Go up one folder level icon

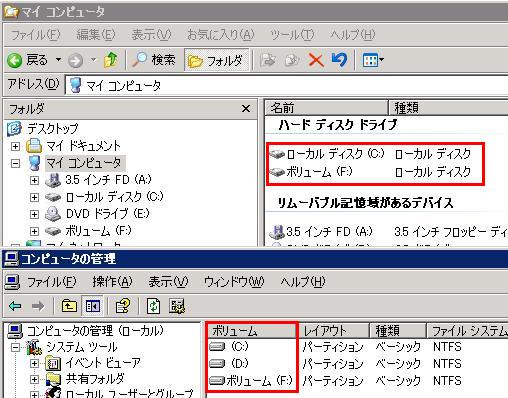click(x=111, y=60)
